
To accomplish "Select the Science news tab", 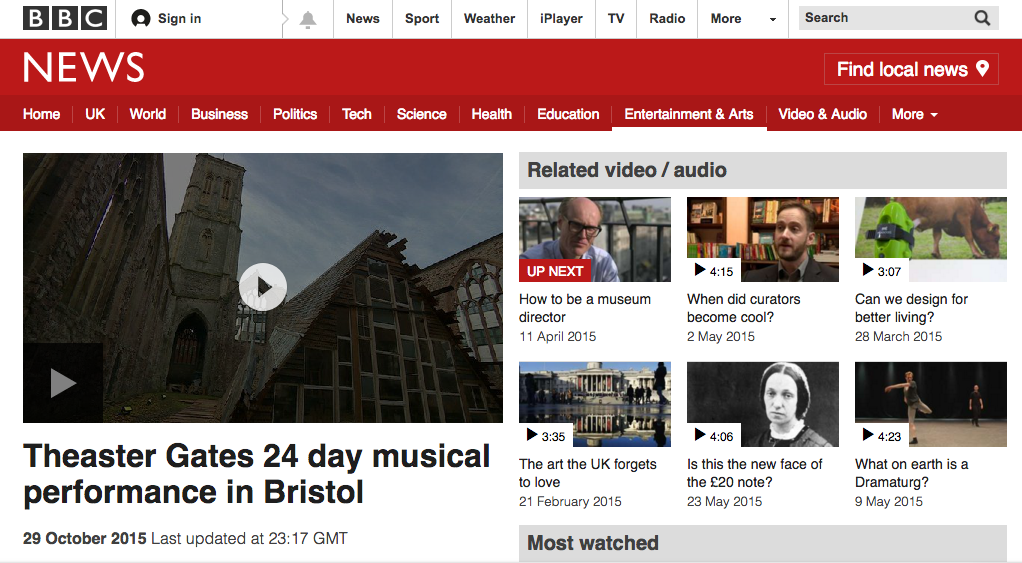I will (x=422, y=114).
